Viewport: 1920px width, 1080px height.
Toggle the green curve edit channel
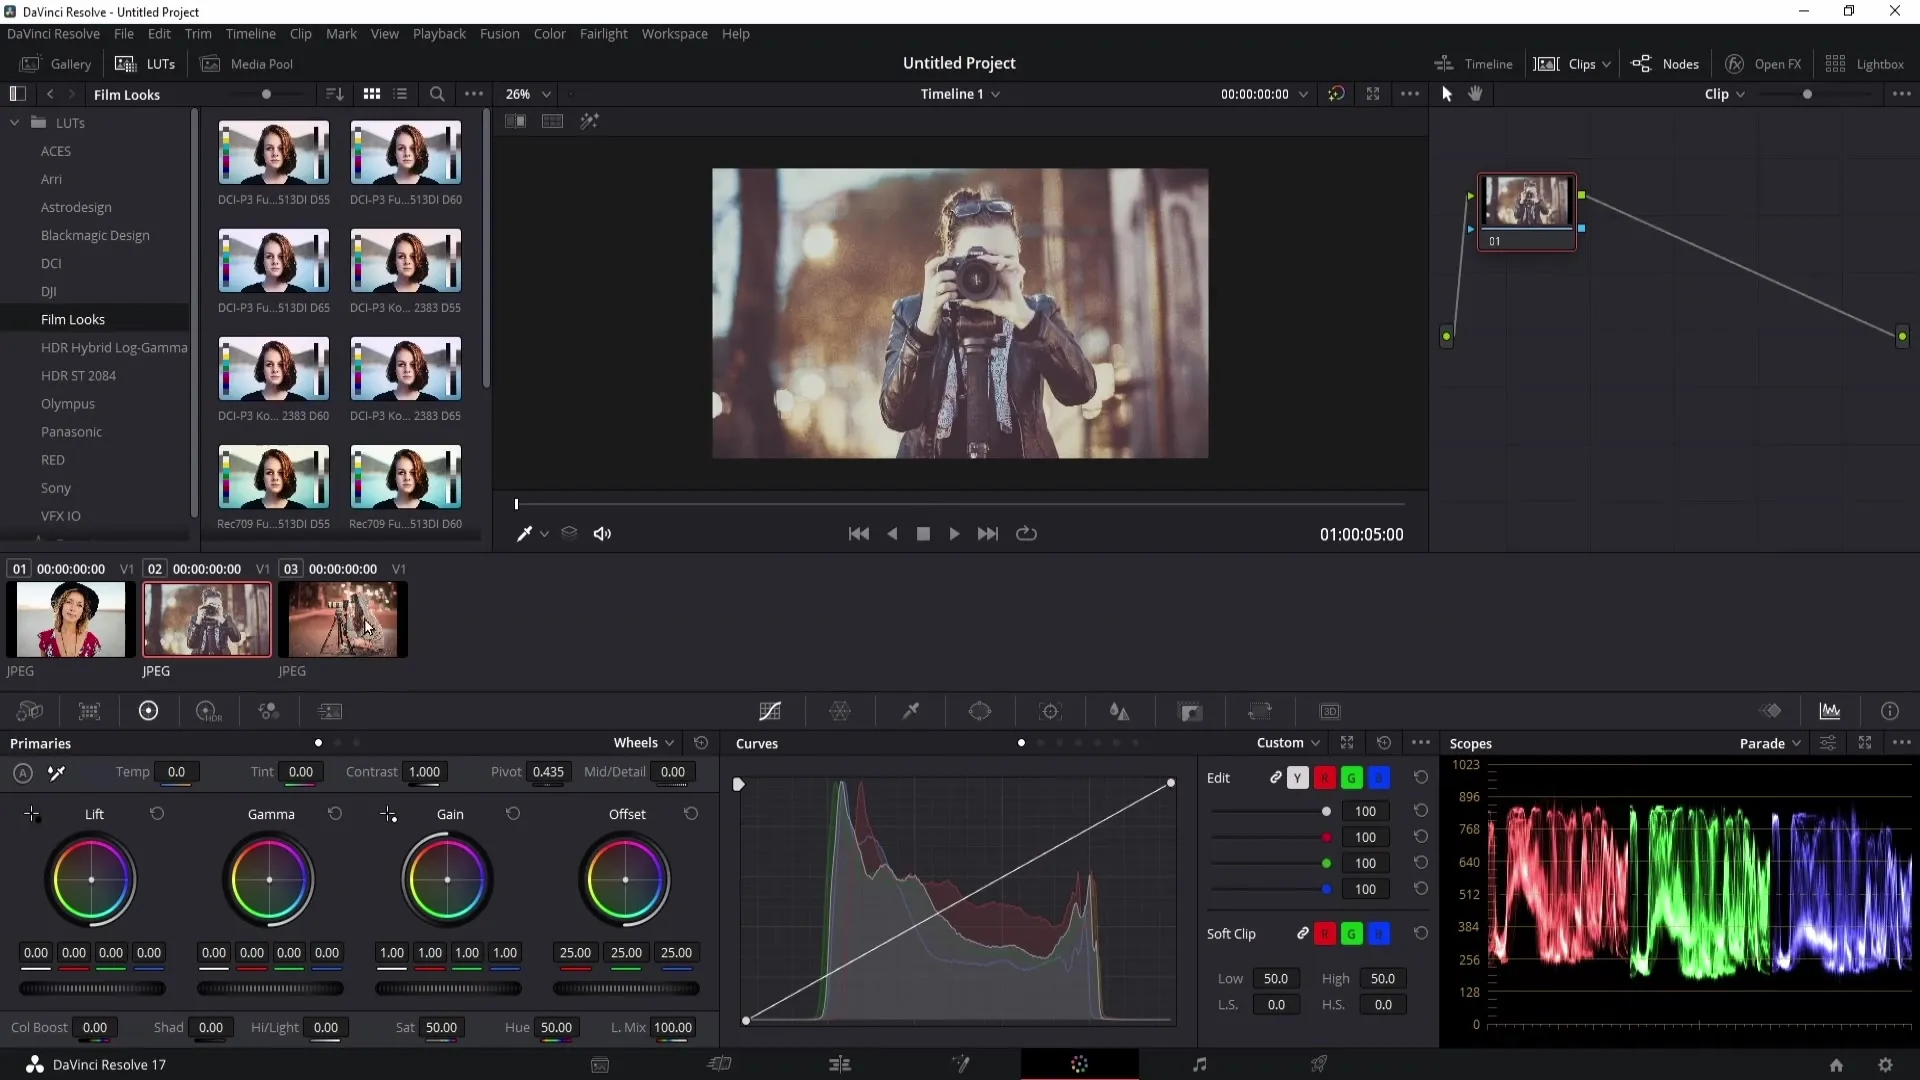(x=1351, y=778)
